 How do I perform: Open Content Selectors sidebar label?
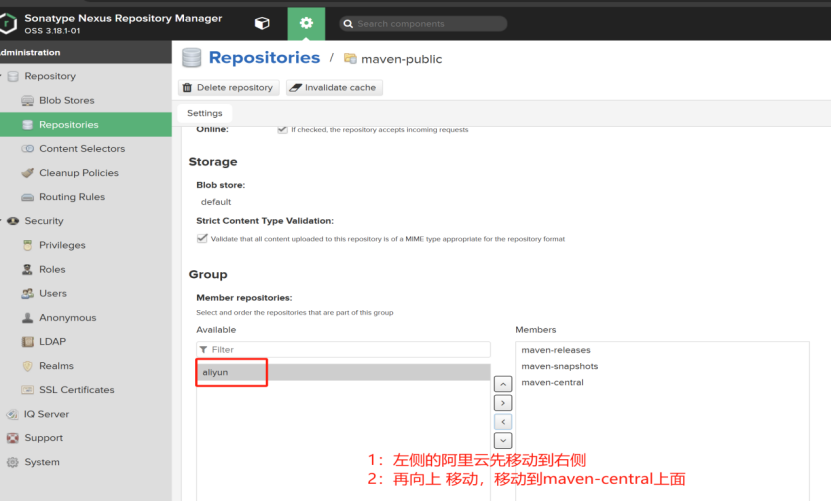click(x=82, y=148)
